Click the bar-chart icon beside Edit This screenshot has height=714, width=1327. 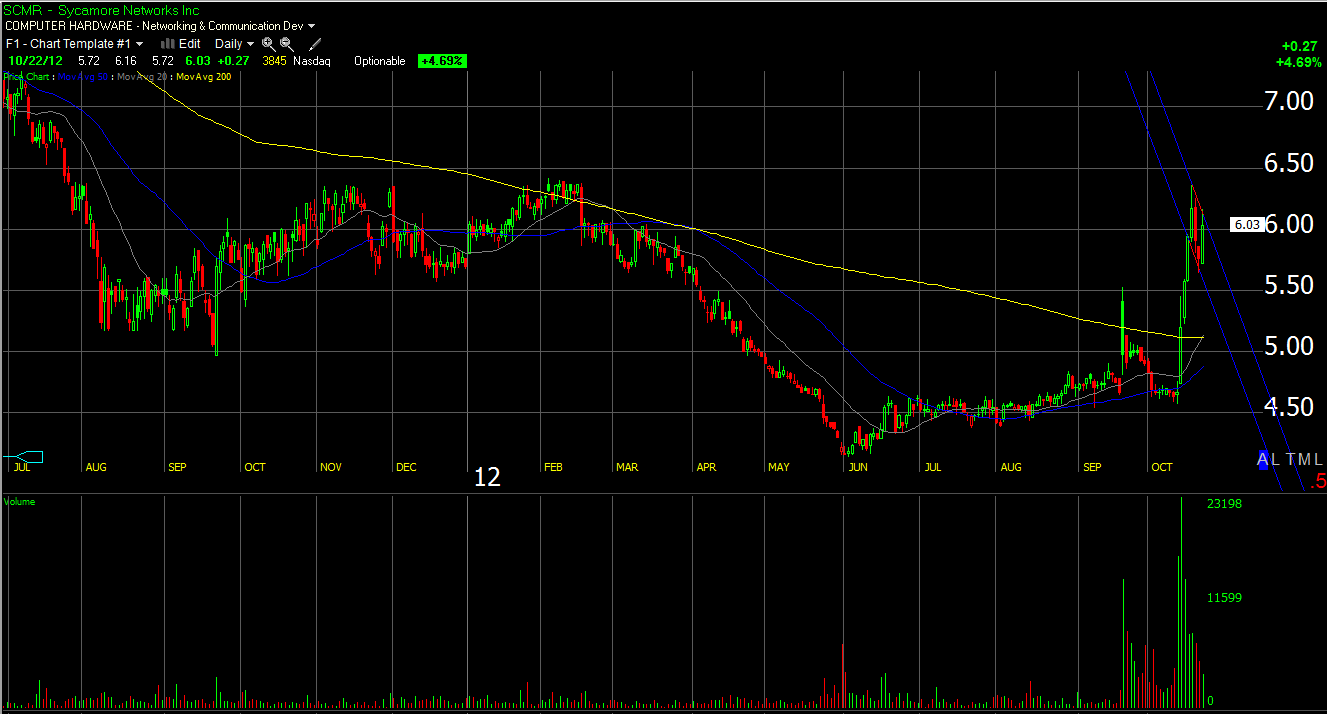pos(167,44)
